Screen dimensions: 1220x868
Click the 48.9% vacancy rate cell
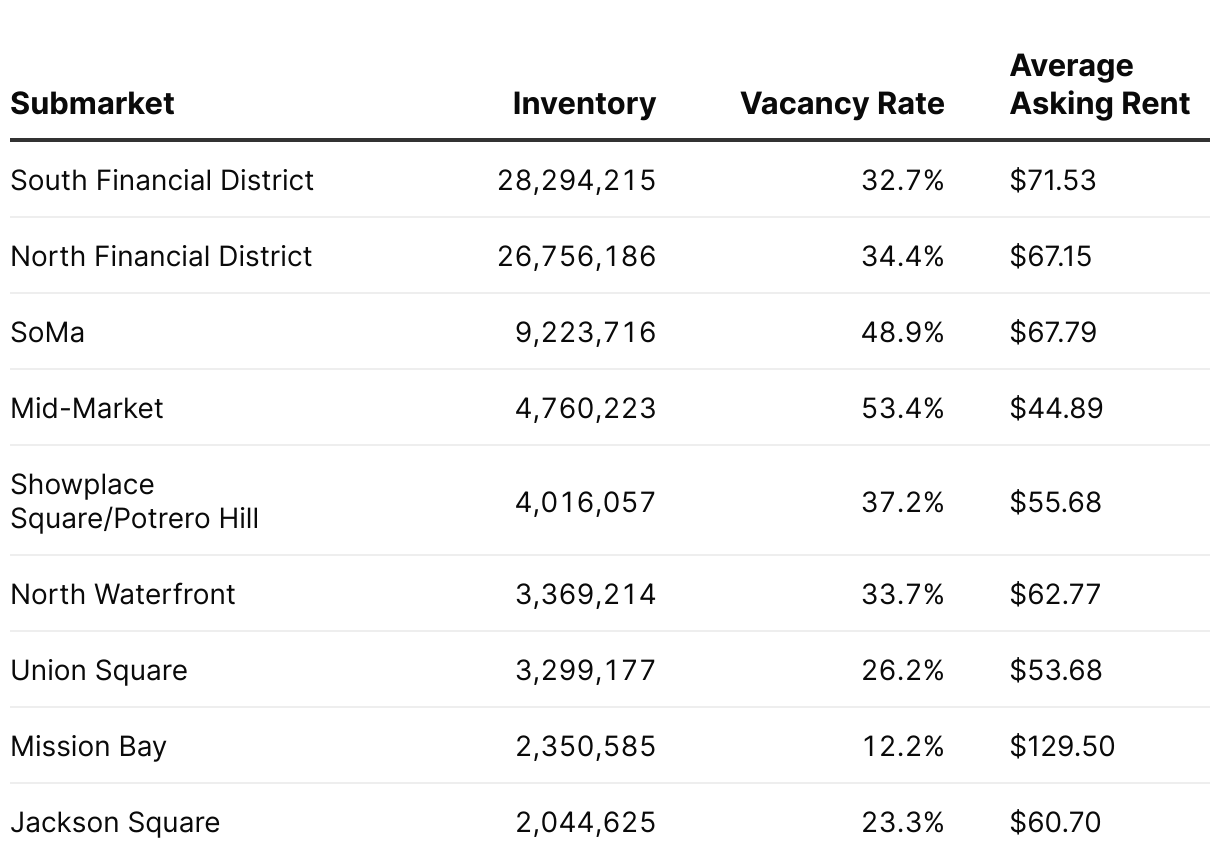[x=903, y=332]
